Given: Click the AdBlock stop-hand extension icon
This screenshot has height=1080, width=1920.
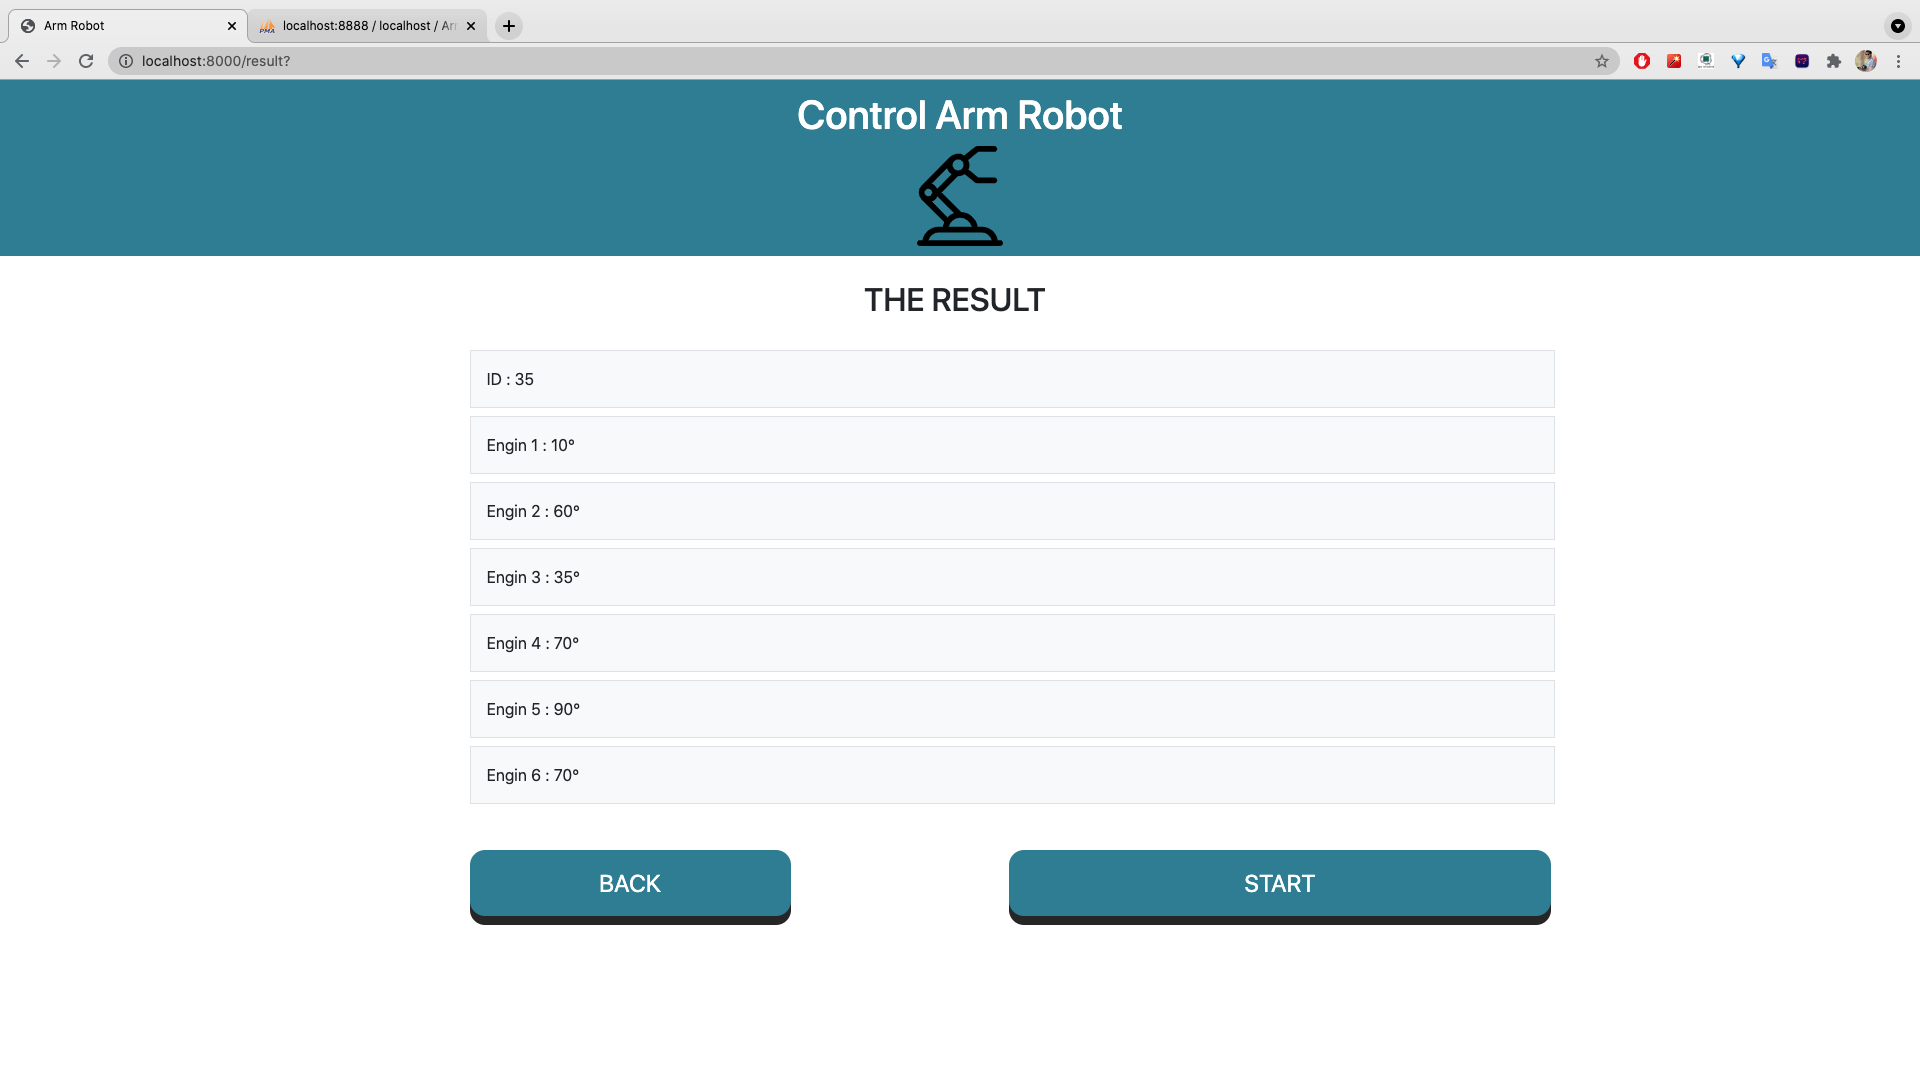Looking at the screenshot, I should point(1641,61).
